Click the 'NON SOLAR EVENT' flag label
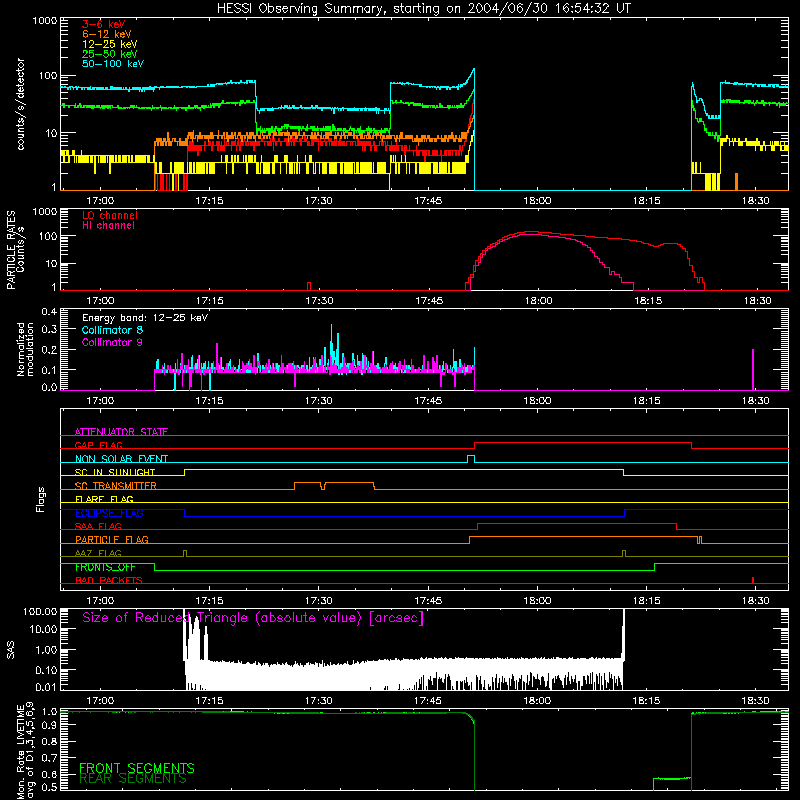 [x=121, y=459]
